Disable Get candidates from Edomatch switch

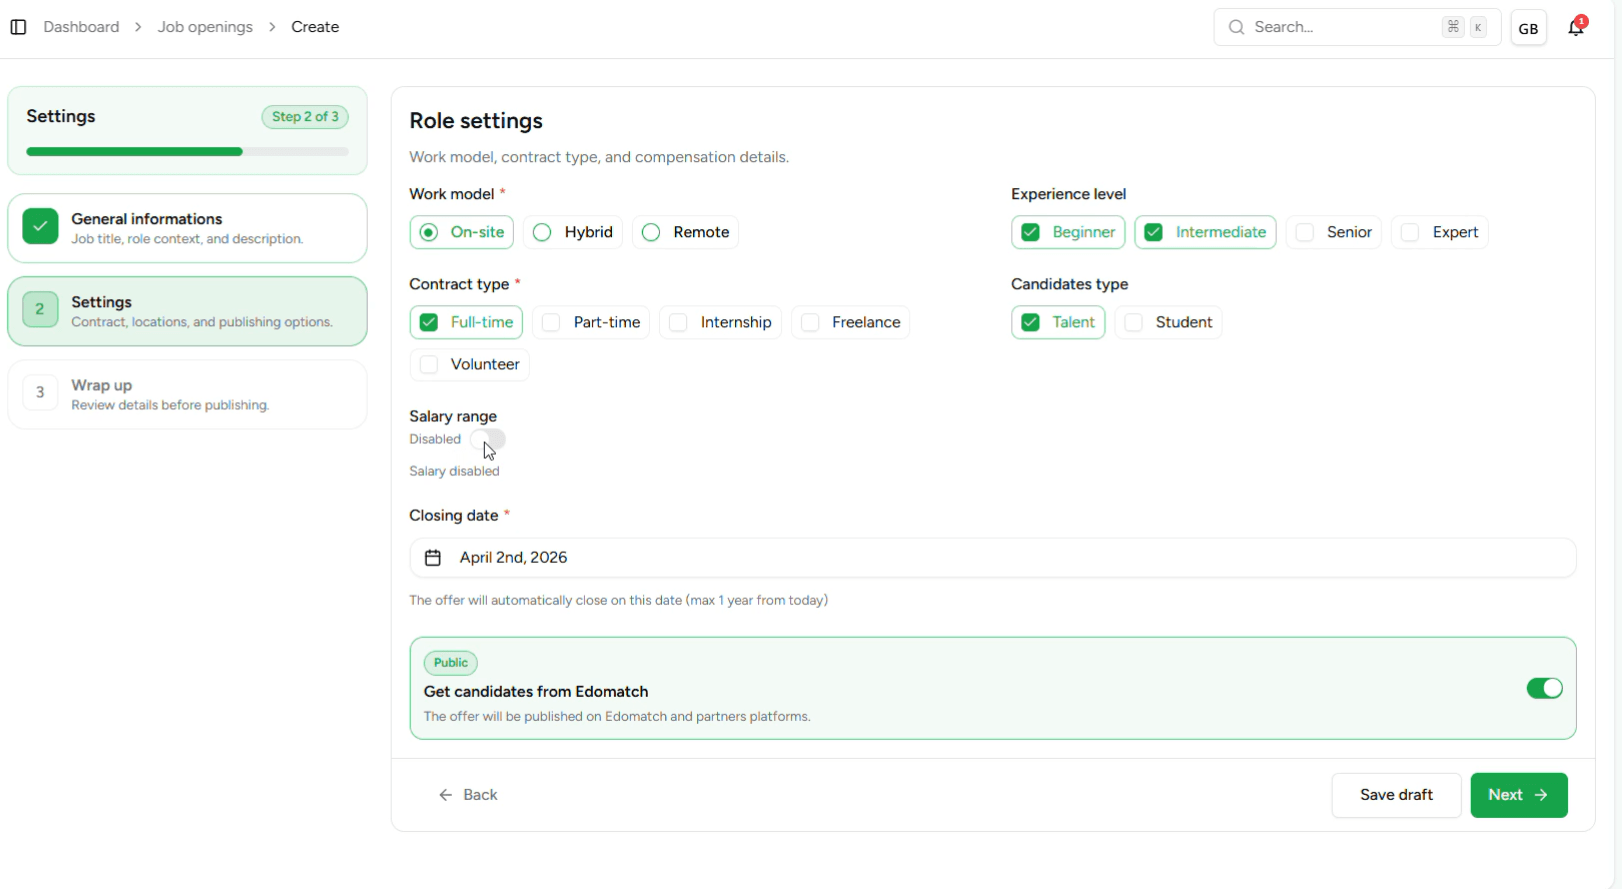[1544, 688]
